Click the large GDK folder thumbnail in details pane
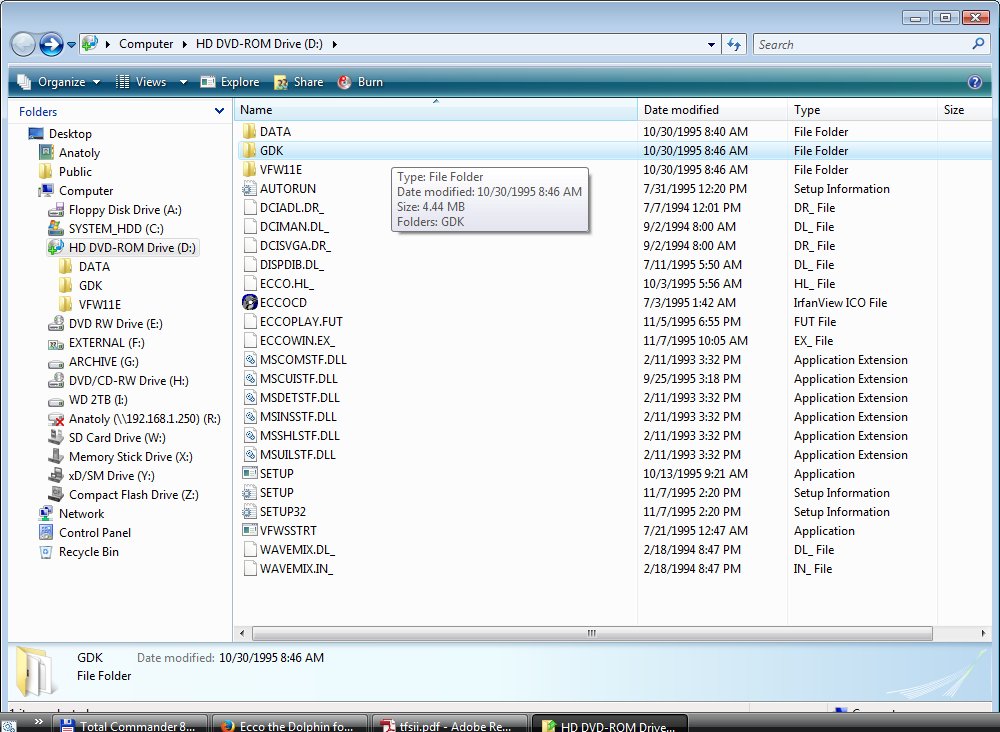Image resolution: width=1000 pixels, height=732 pixels. tap(36, 671)
